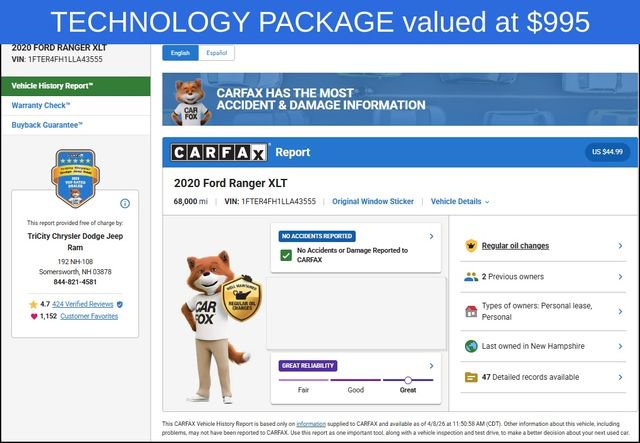Click Regular oil changes link
Image resolution: width=640 pixels, height=443 pixels.
[x=515, y=246]
